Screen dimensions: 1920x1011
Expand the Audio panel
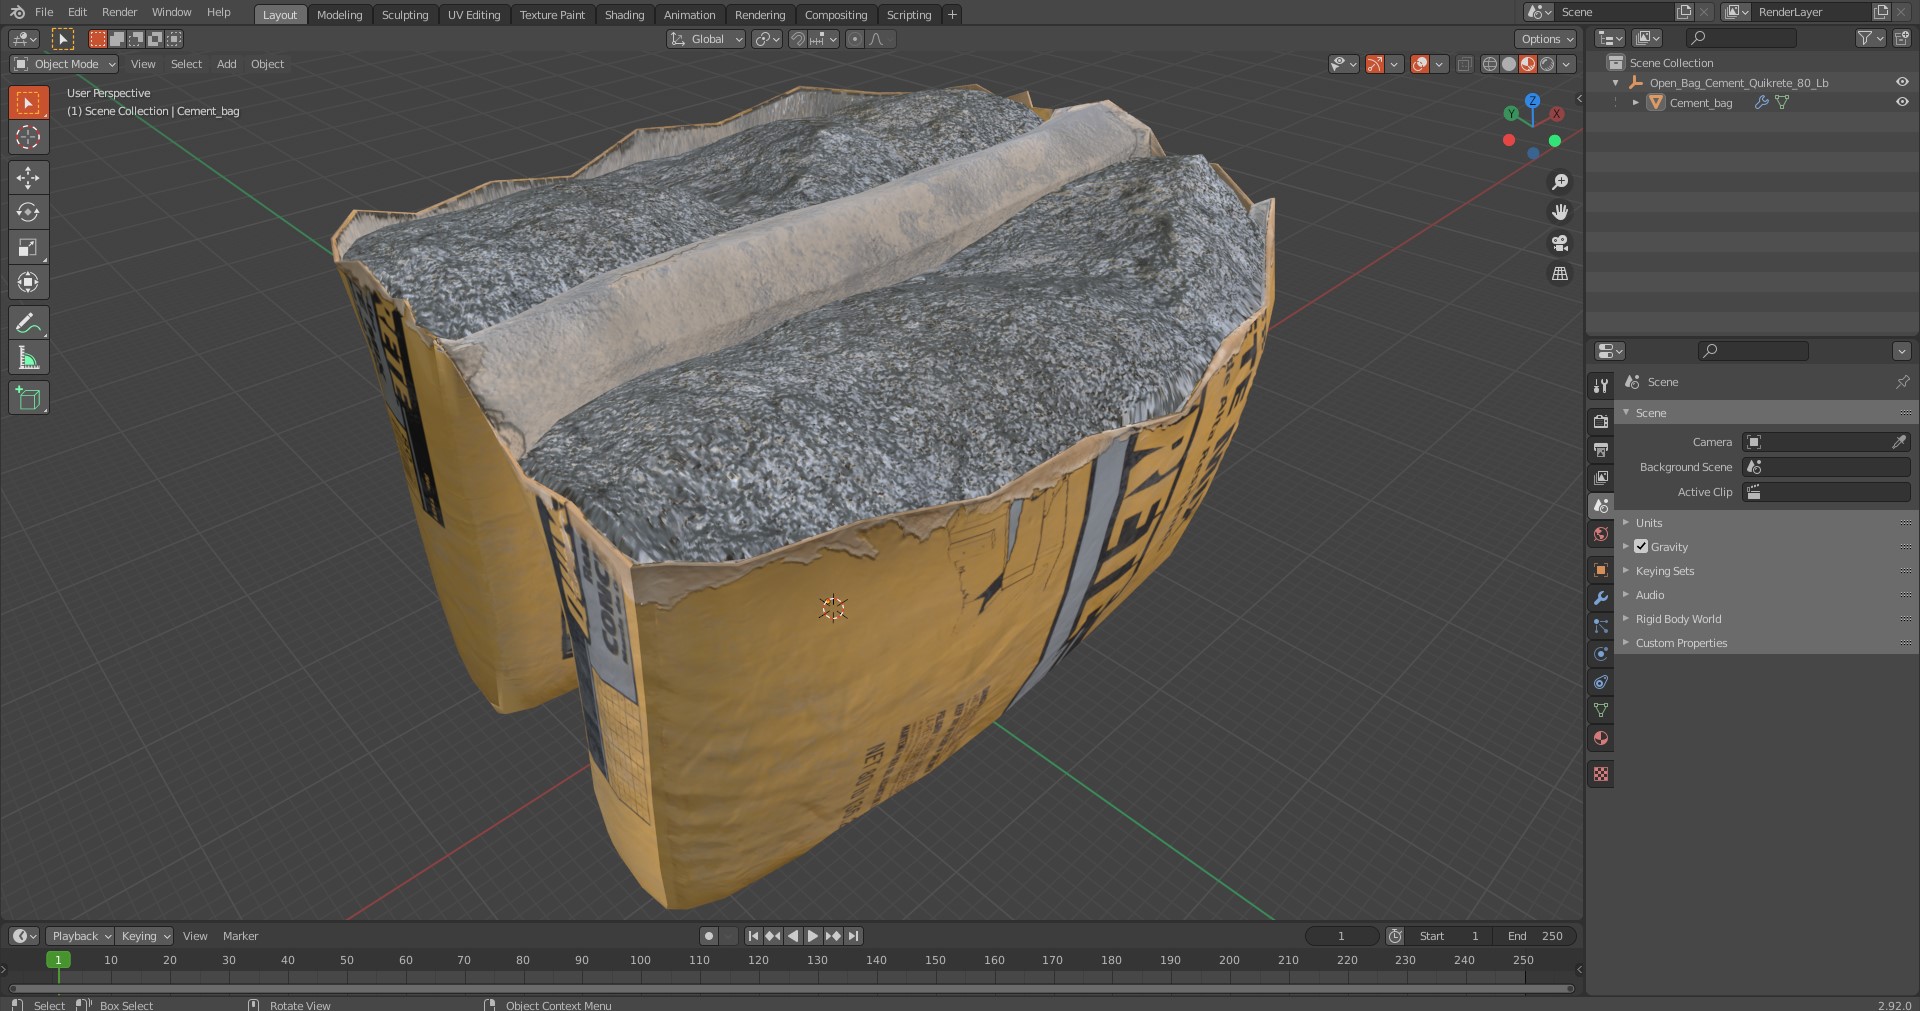click(x=1649, y=595)
